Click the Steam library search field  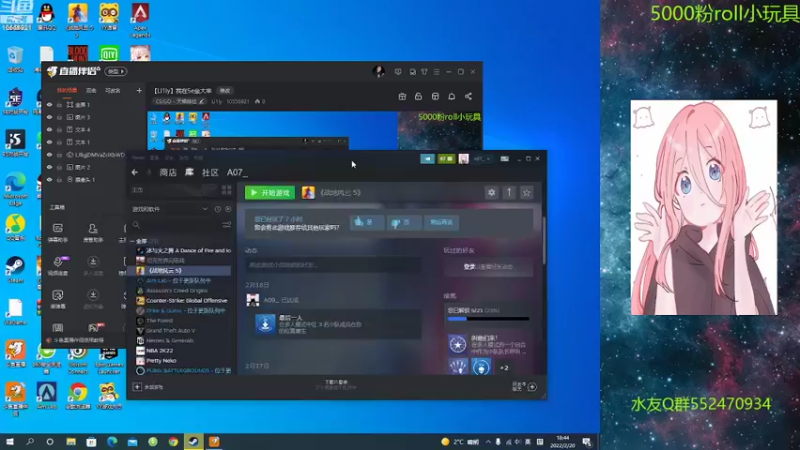coord(176,225)
